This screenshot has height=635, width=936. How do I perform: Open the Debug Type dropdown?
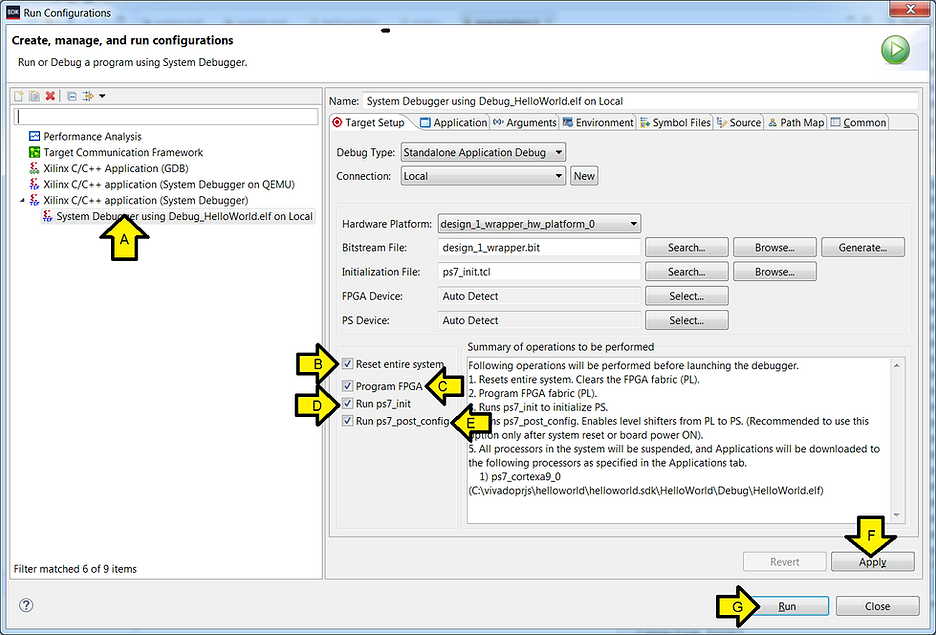pos(556,151)
